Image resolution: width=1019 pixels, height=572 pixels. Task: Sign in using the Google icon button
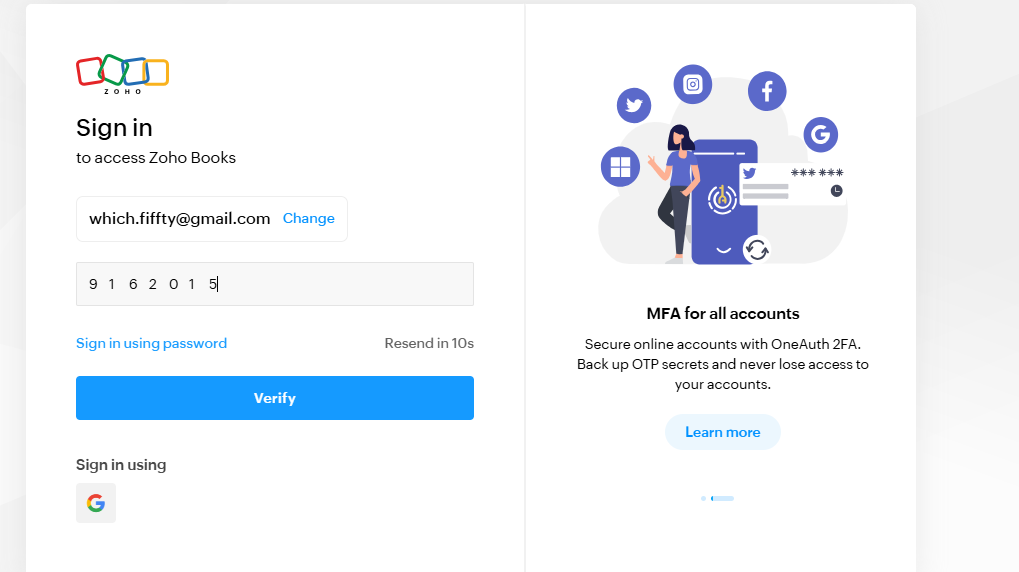(96, 503)
